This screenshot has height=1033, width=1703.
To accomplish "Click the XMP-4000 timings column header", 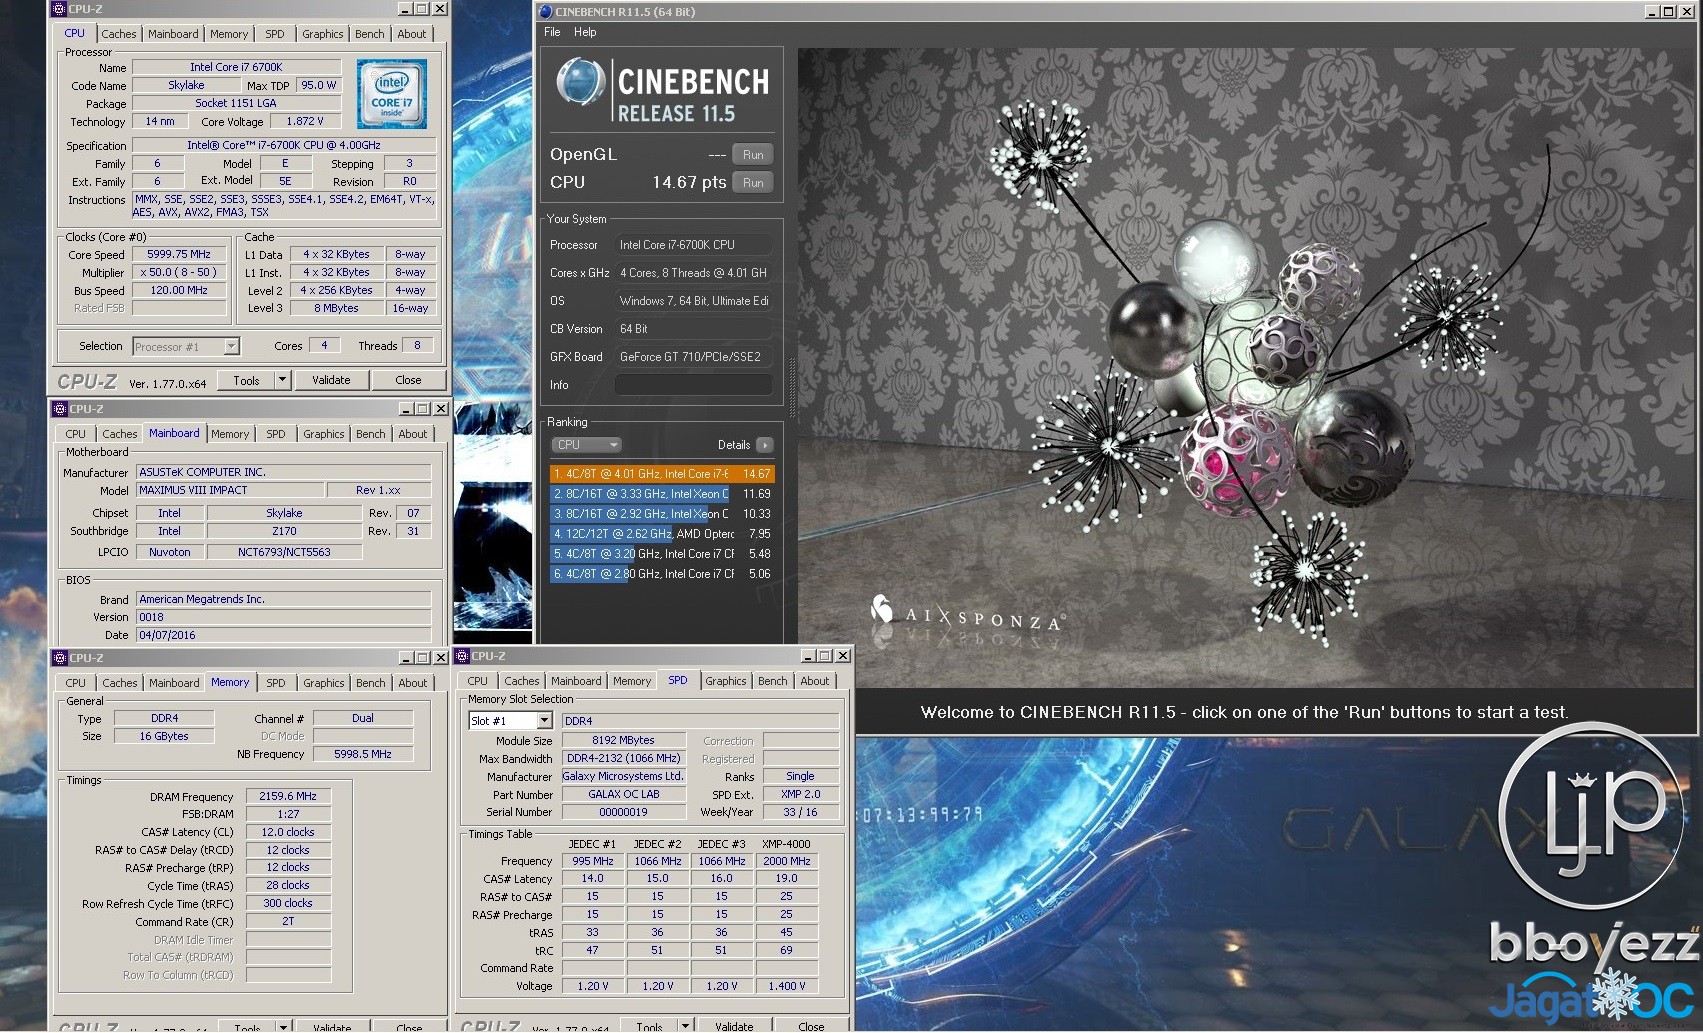I will click(x=786, y=844).
